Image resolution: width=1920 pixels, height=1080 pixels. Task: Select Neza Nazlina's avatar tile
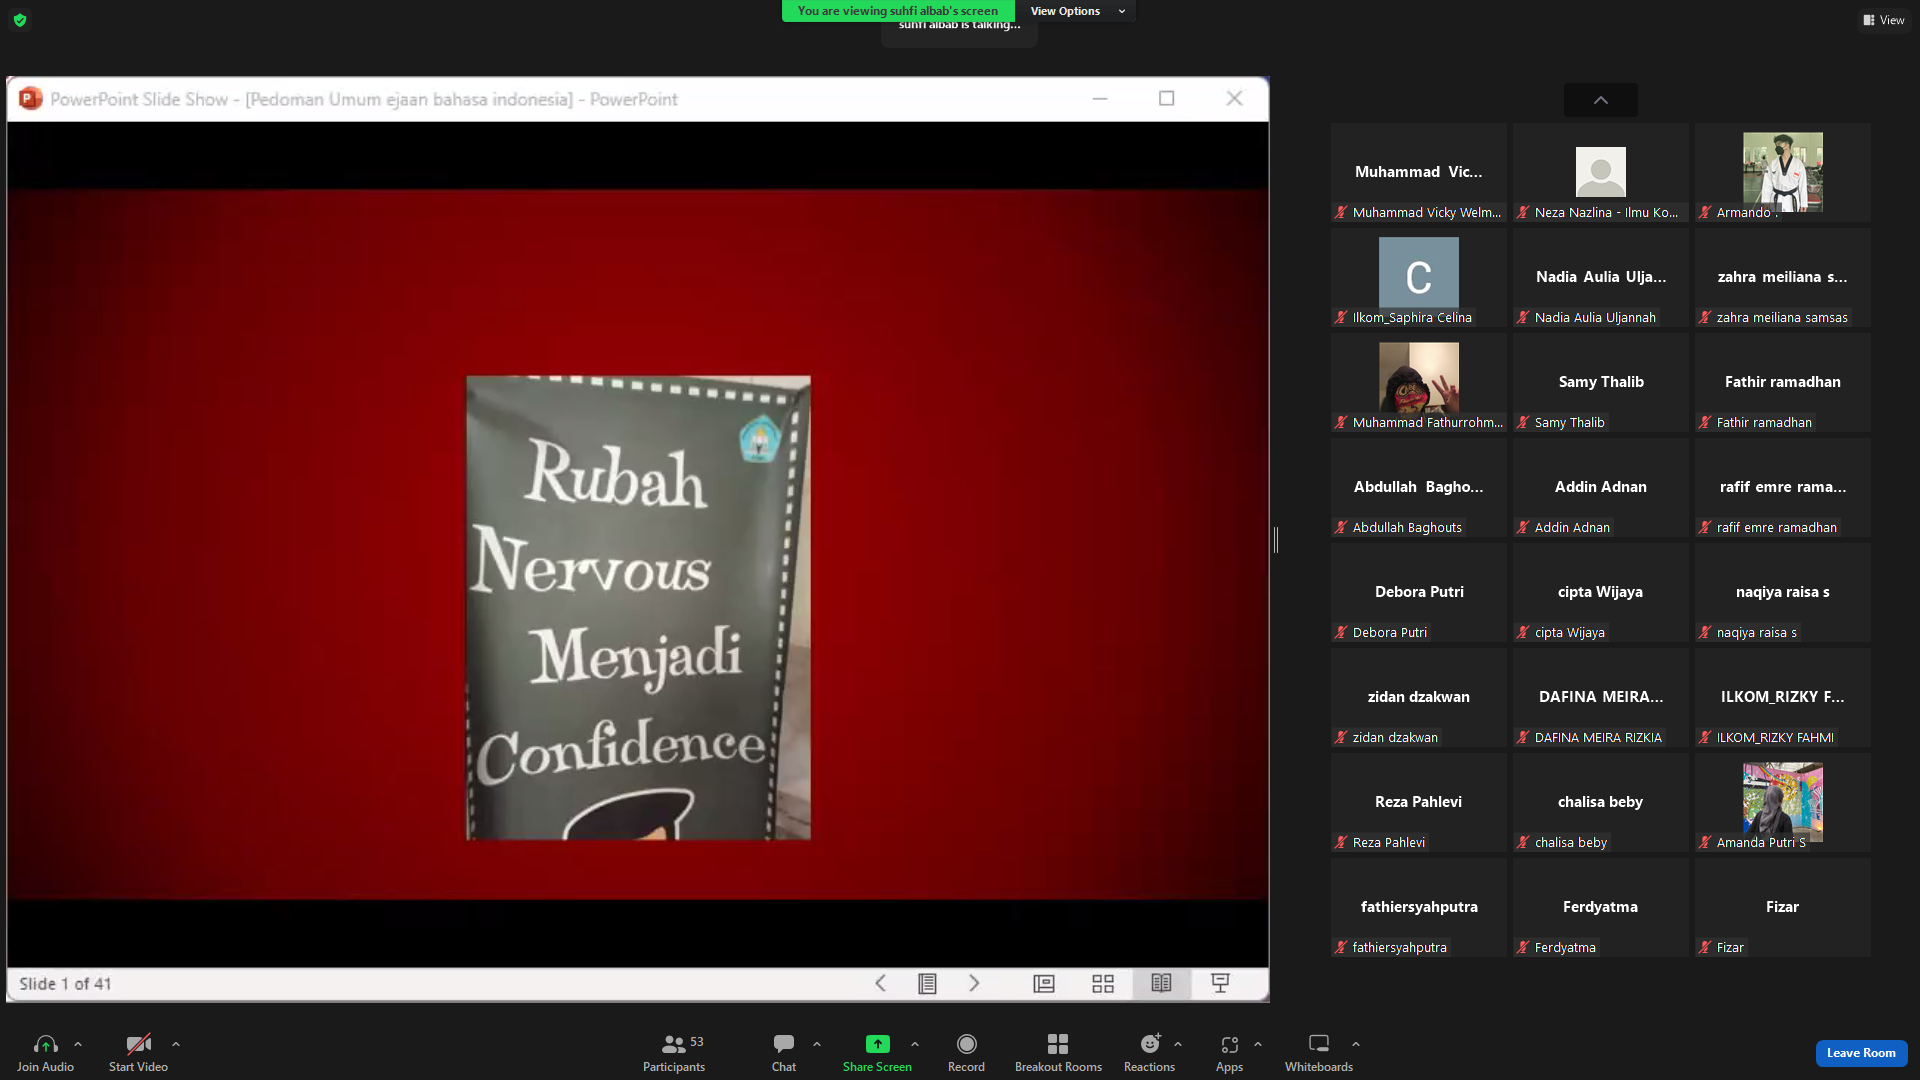pyautogui.click(x=1600, y=172)
